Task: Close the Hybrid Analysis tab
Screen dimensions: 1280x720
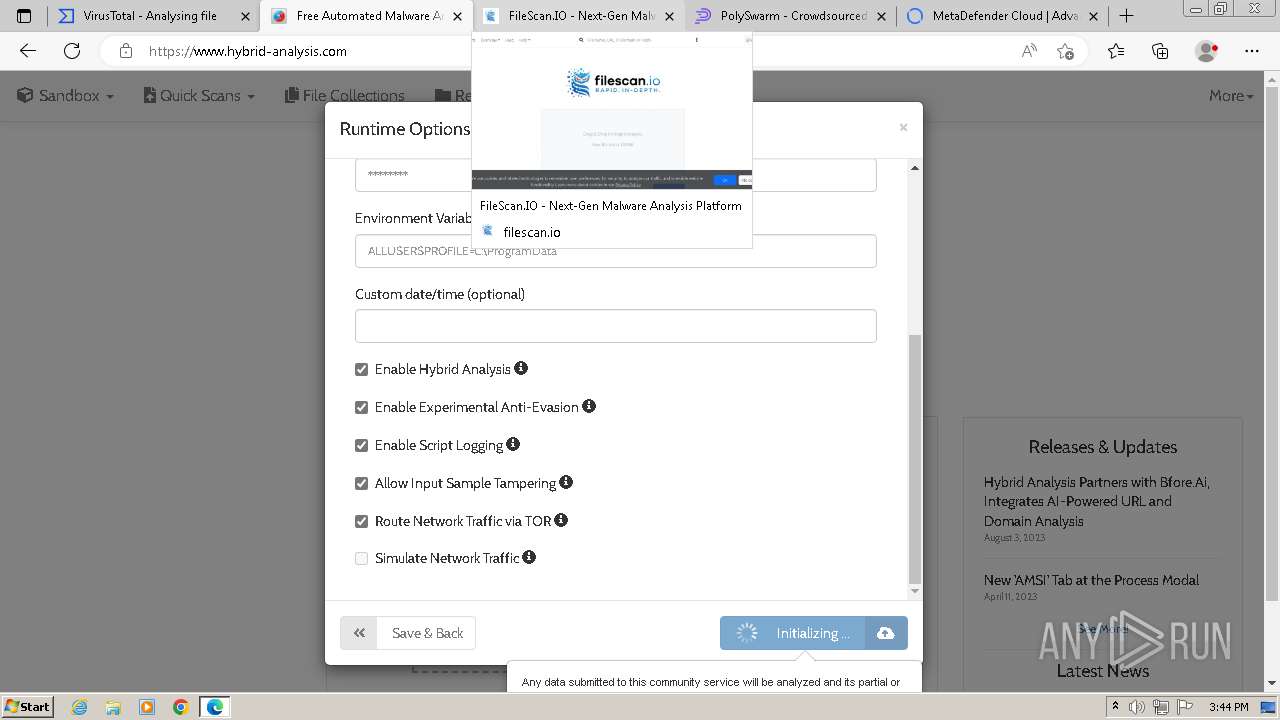Action: tap(457, 16)
